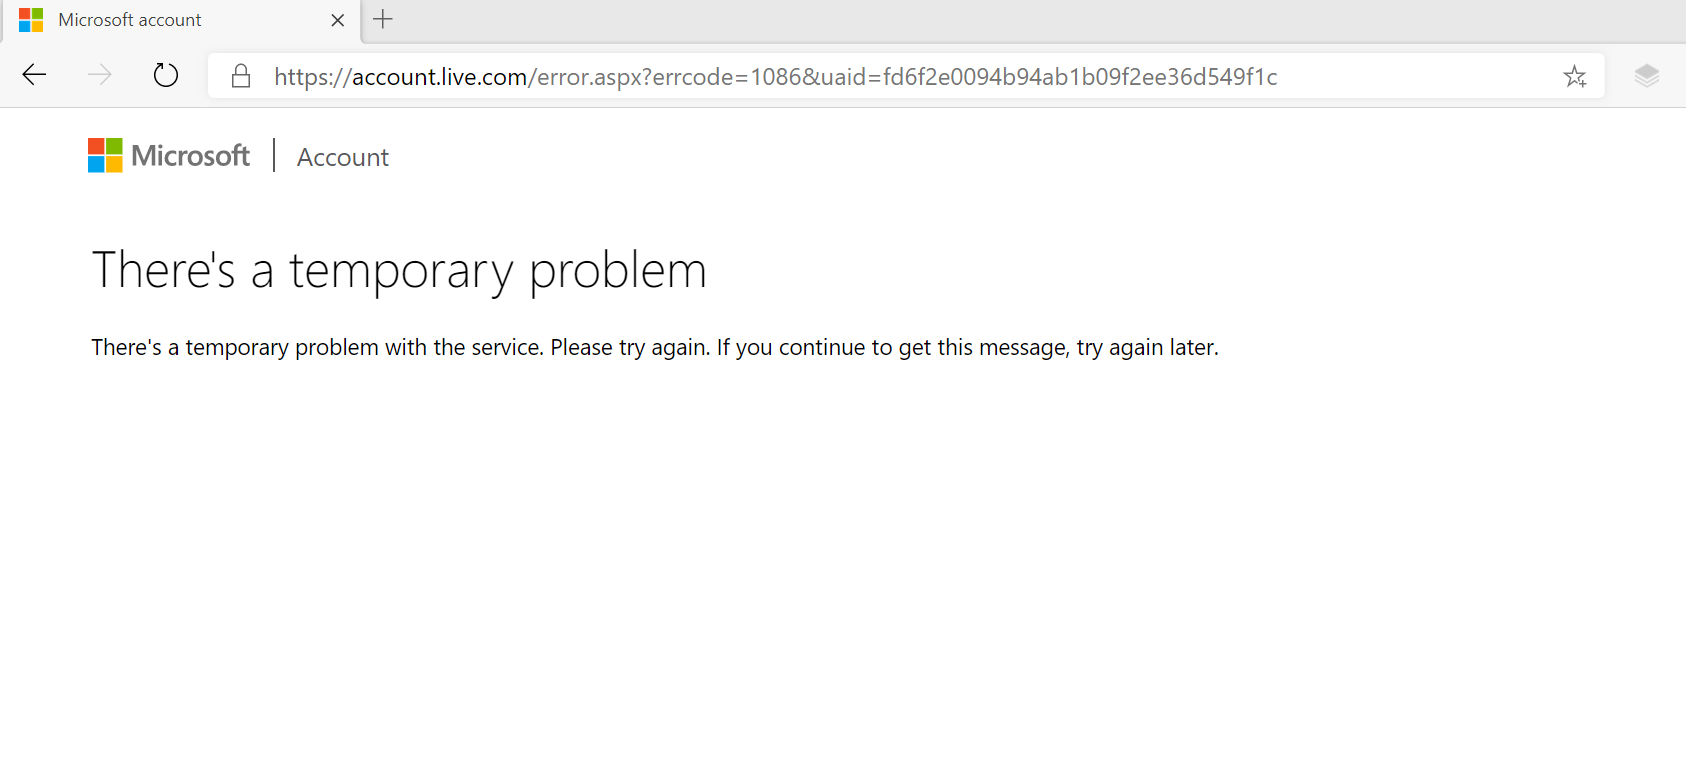Reload the page with the refresh icon
This screenshot has width=1686, height=781.
(x=166, y=75)
